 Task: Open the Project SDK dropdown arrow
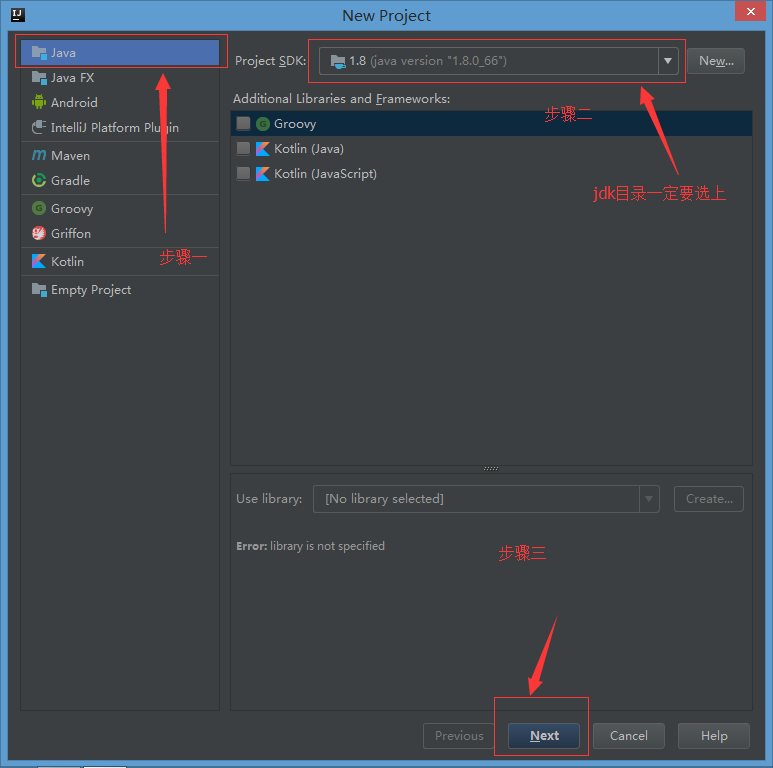point(668,61)
